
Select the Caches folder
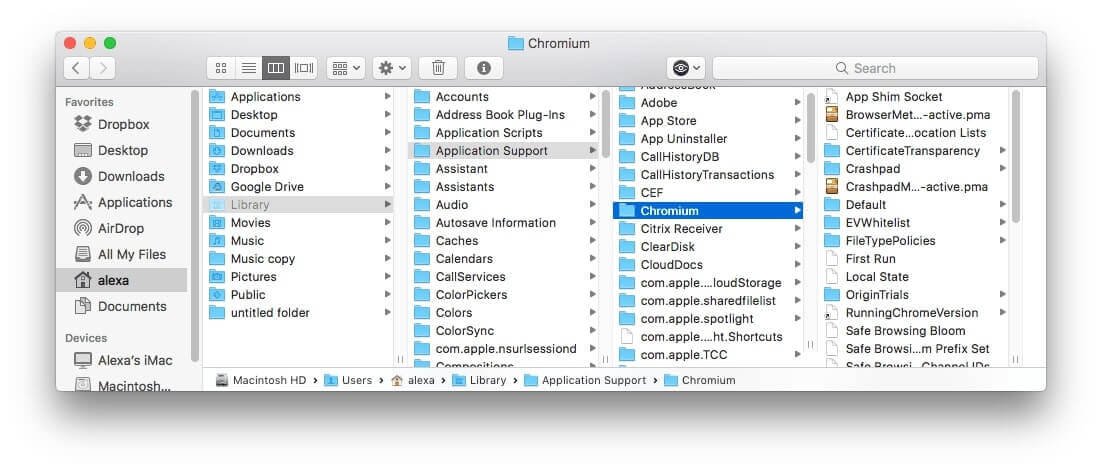503,240
